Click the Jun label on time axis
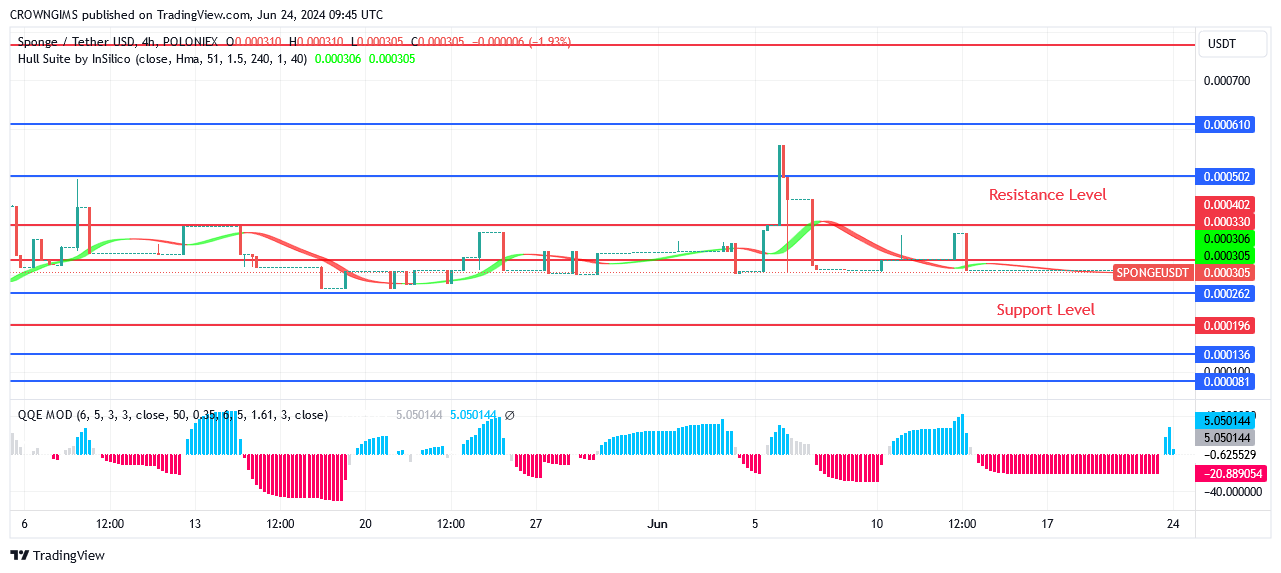This screenshot has width=1281, height=573. (657, 524)
